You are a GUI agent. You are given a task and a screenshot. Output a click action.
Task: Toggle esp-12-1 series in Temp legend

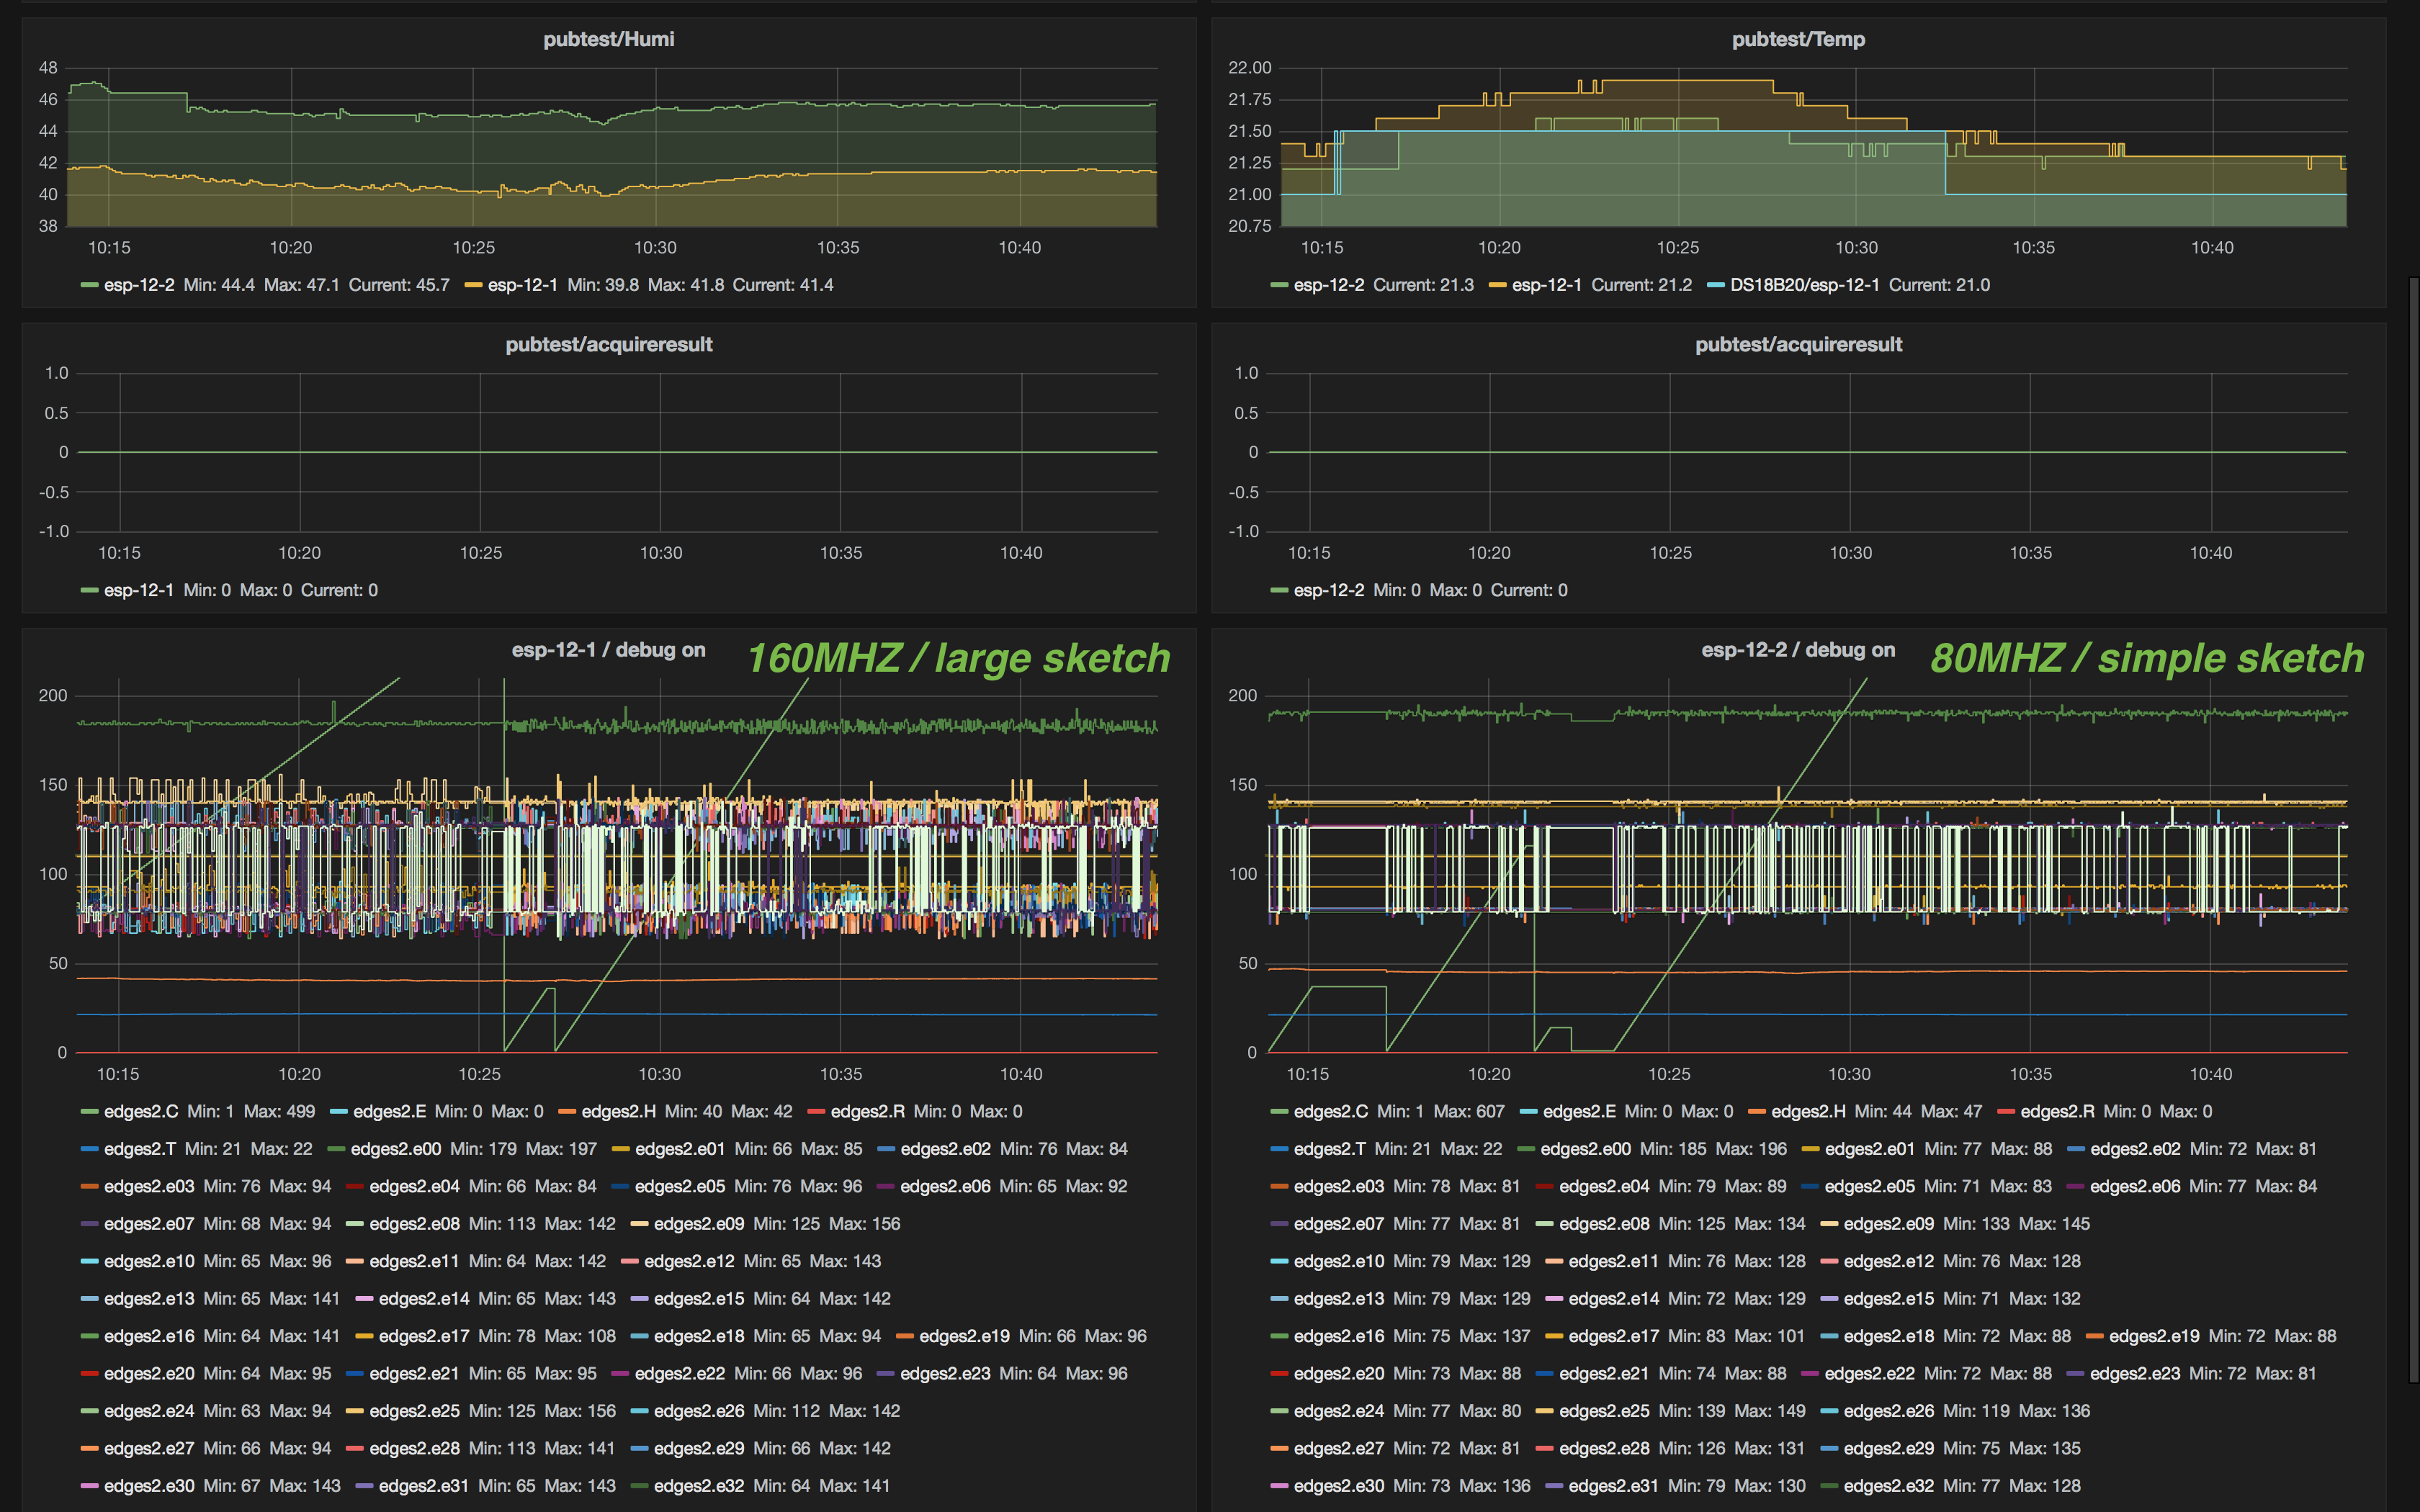[x=1547, y=285]
